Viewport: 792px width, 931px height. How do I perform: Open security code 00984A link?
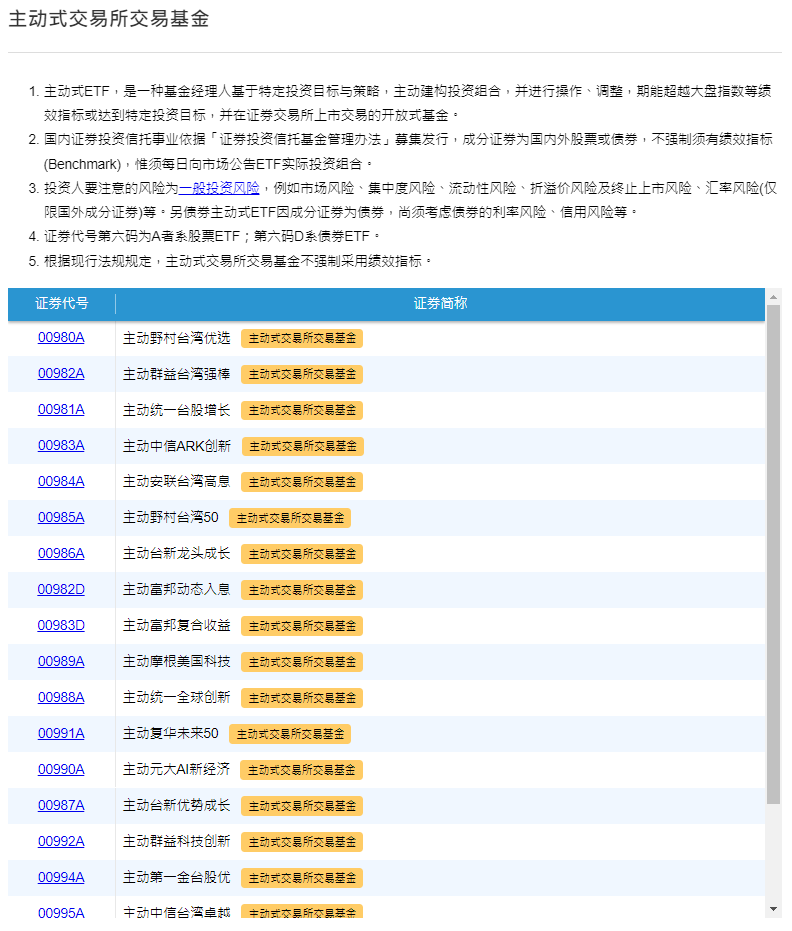(x=61, y=482)
